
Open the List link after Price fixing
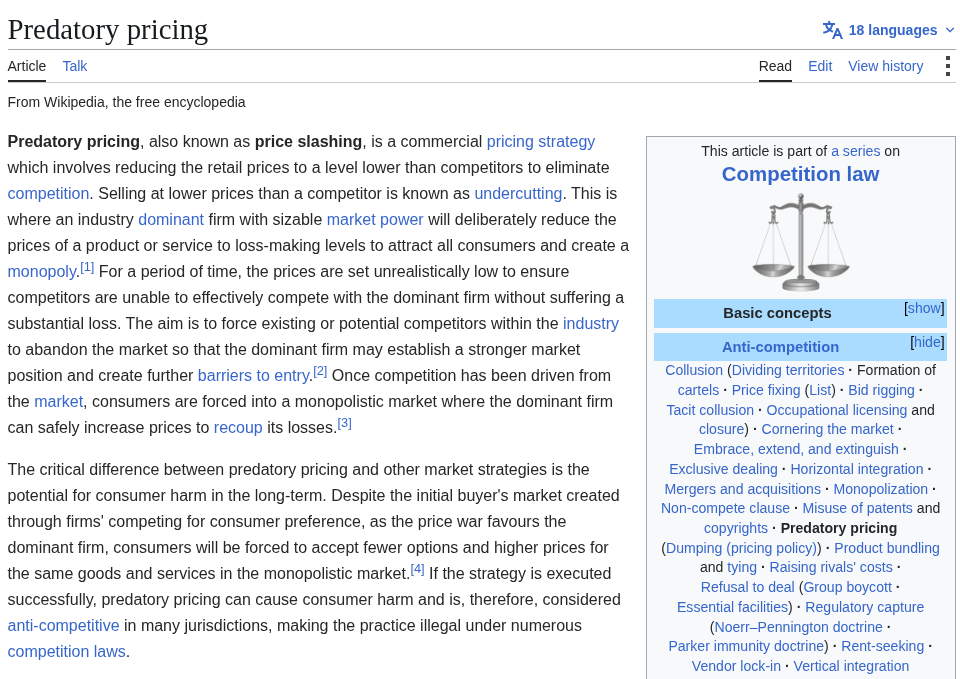point(820,390)
